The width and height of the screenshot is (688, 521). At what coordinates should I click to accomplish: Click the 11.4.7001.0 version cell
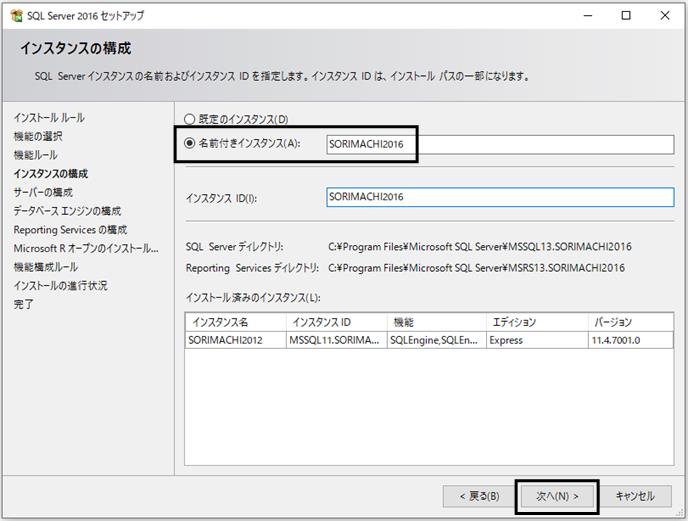tap(631, 340)
